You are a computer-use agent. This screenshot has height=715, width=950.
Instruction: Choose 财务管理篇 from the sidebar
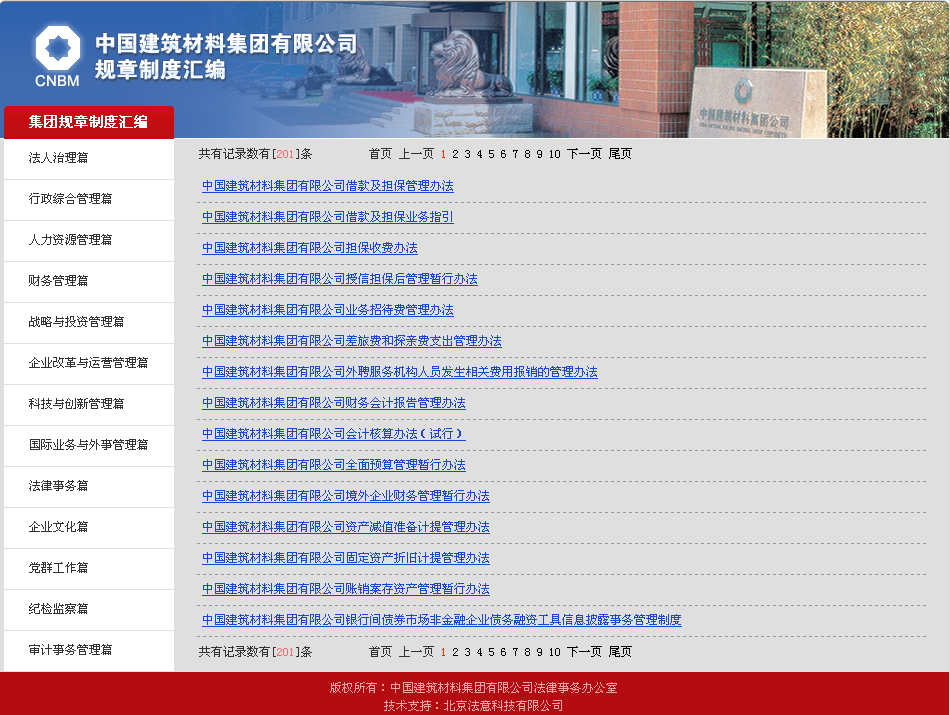[58, 281]
